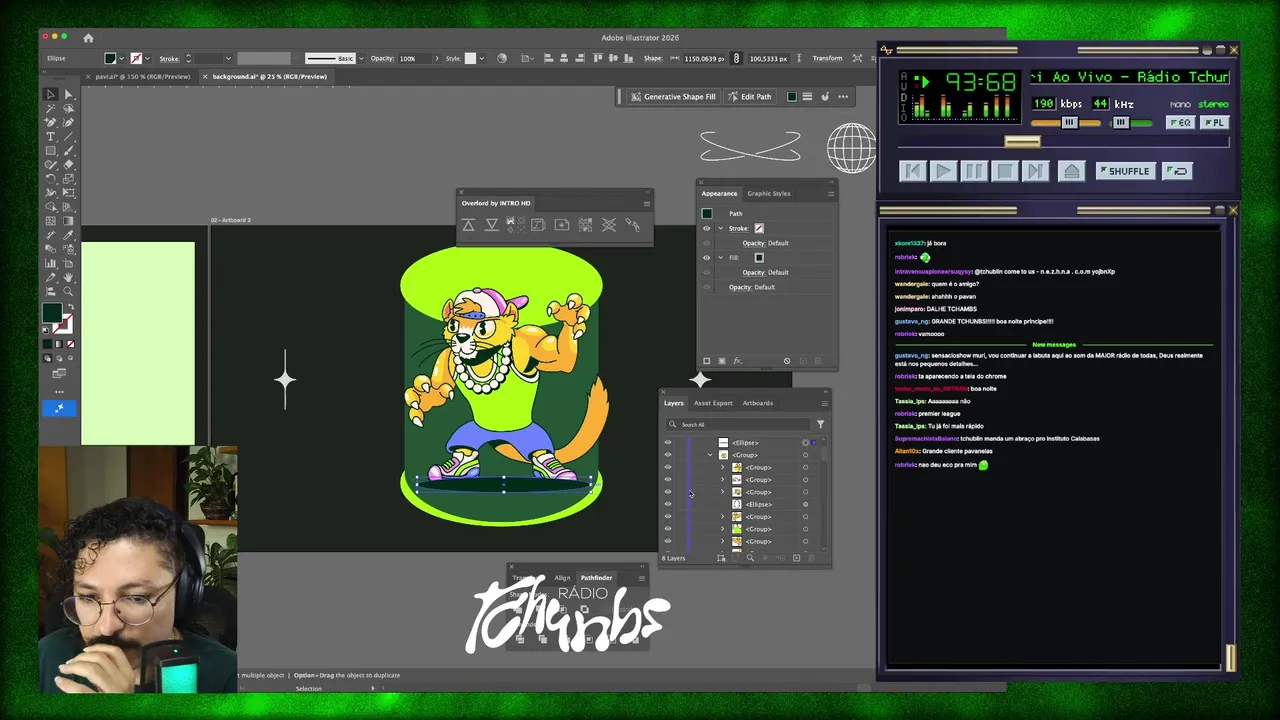Open Graphic Style swatch dropdown in control bar
The image size is (1280, 720).
point(482,58)
